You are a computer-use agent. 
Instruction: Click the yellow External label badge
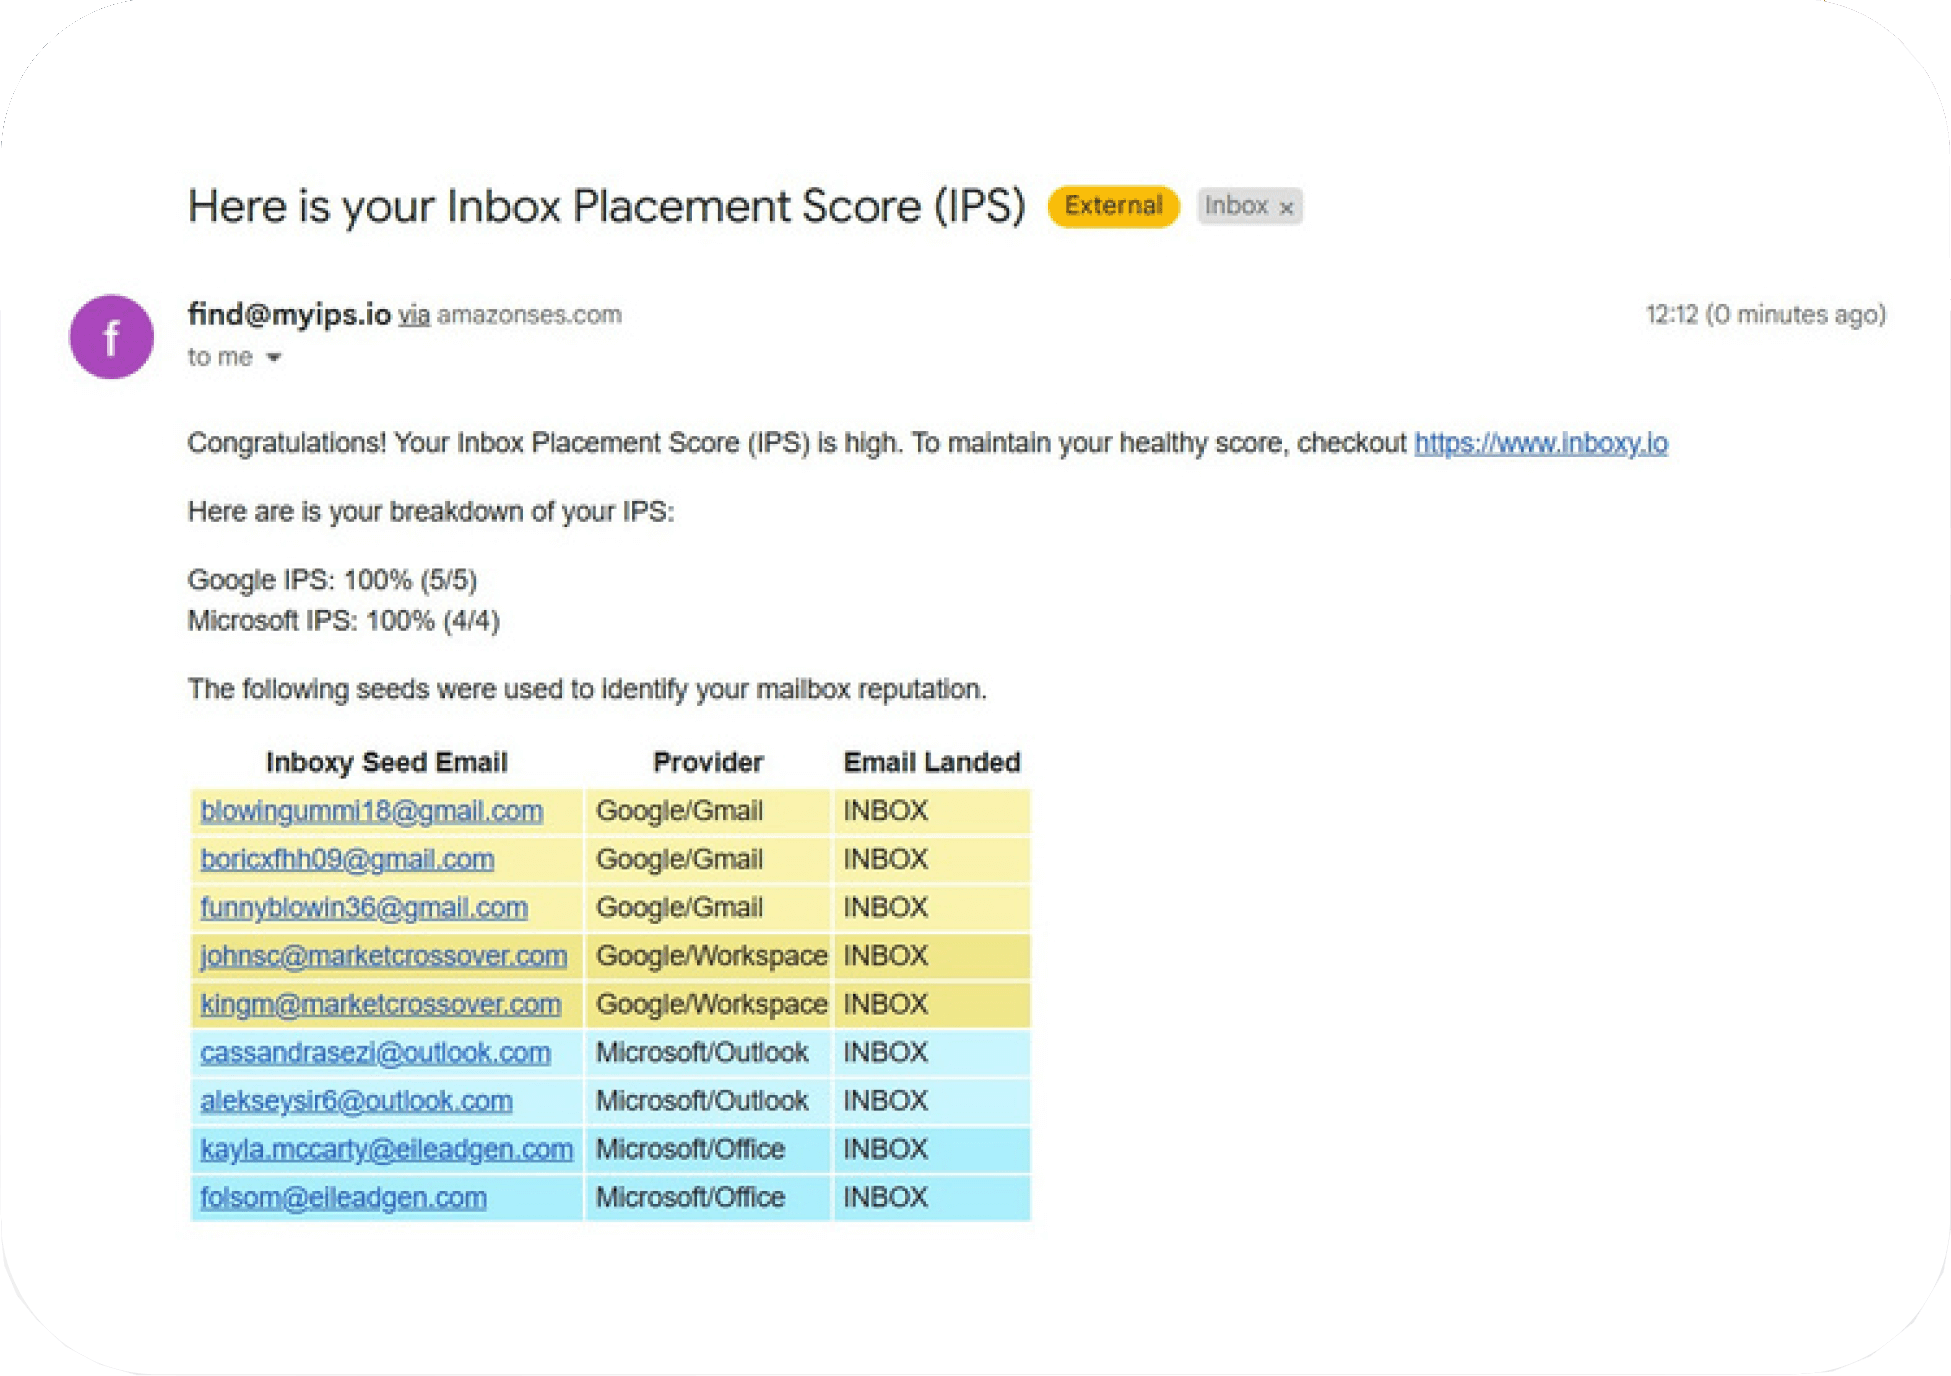point(1113,206)
